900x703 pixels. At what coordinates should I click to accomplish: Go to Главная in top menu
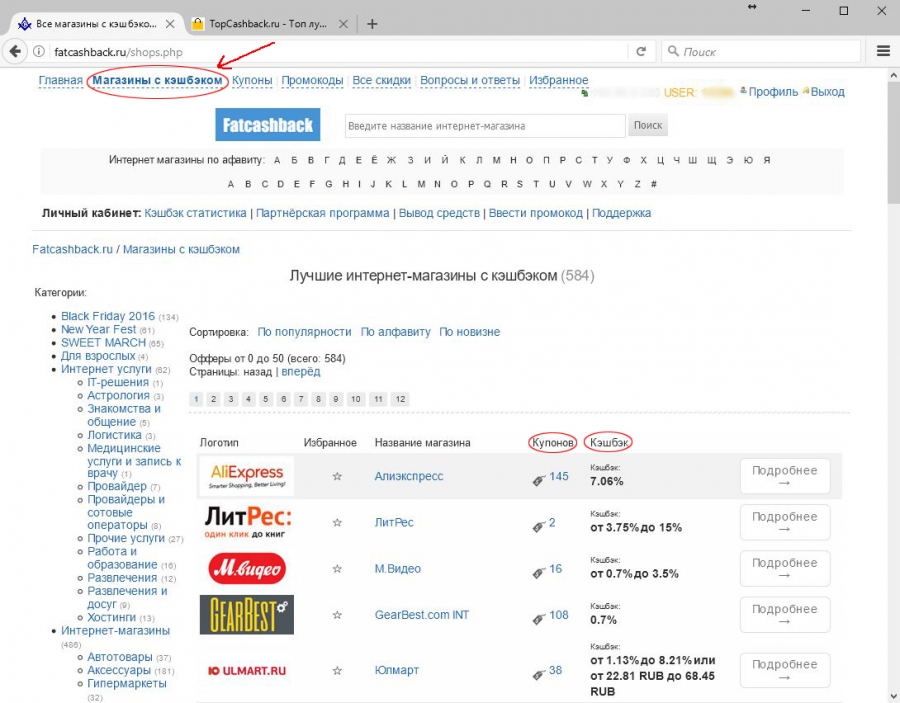click(x=61, y=80)
